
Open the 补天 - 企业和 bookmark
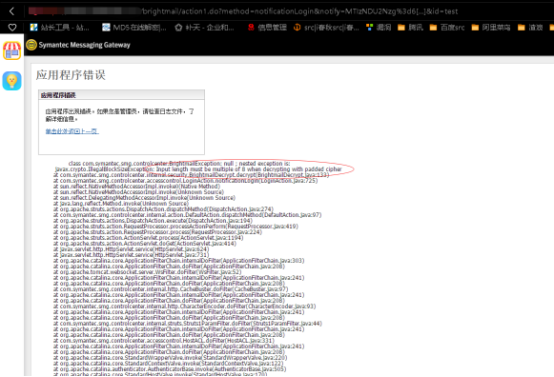click(204, 27)
